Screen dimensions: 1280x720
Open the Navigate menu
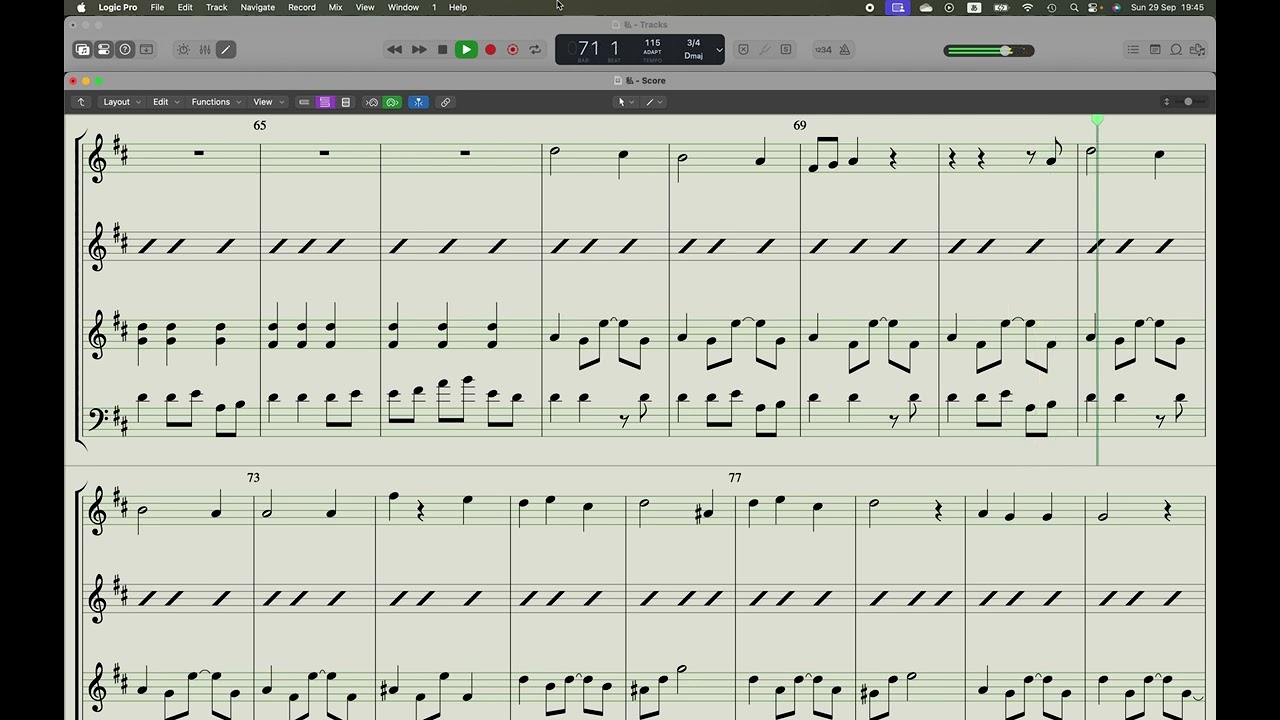coord(257,7)
